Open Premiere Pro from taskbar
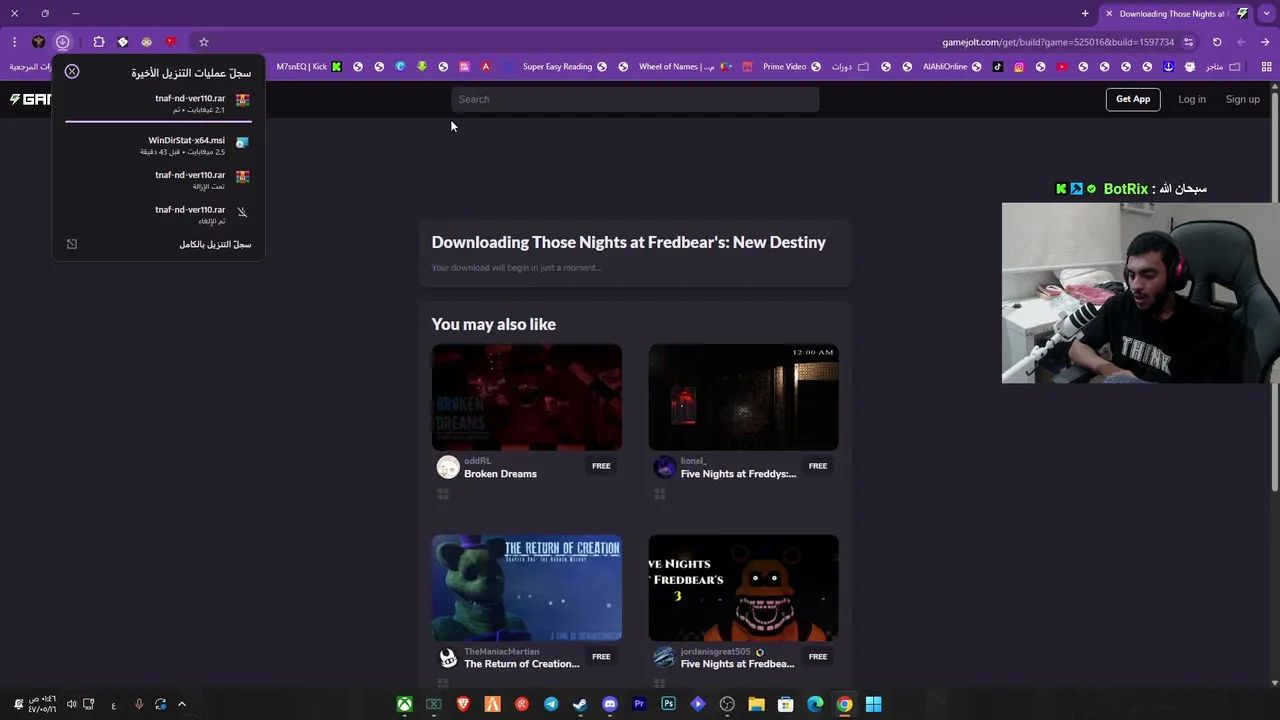This screenshot has width=1280, height=720. [x=639, y=704]
